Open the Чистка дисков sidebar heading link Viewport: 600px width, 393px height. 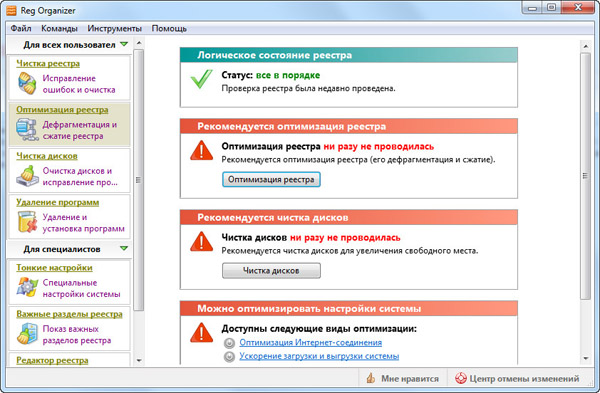(47, 156)
